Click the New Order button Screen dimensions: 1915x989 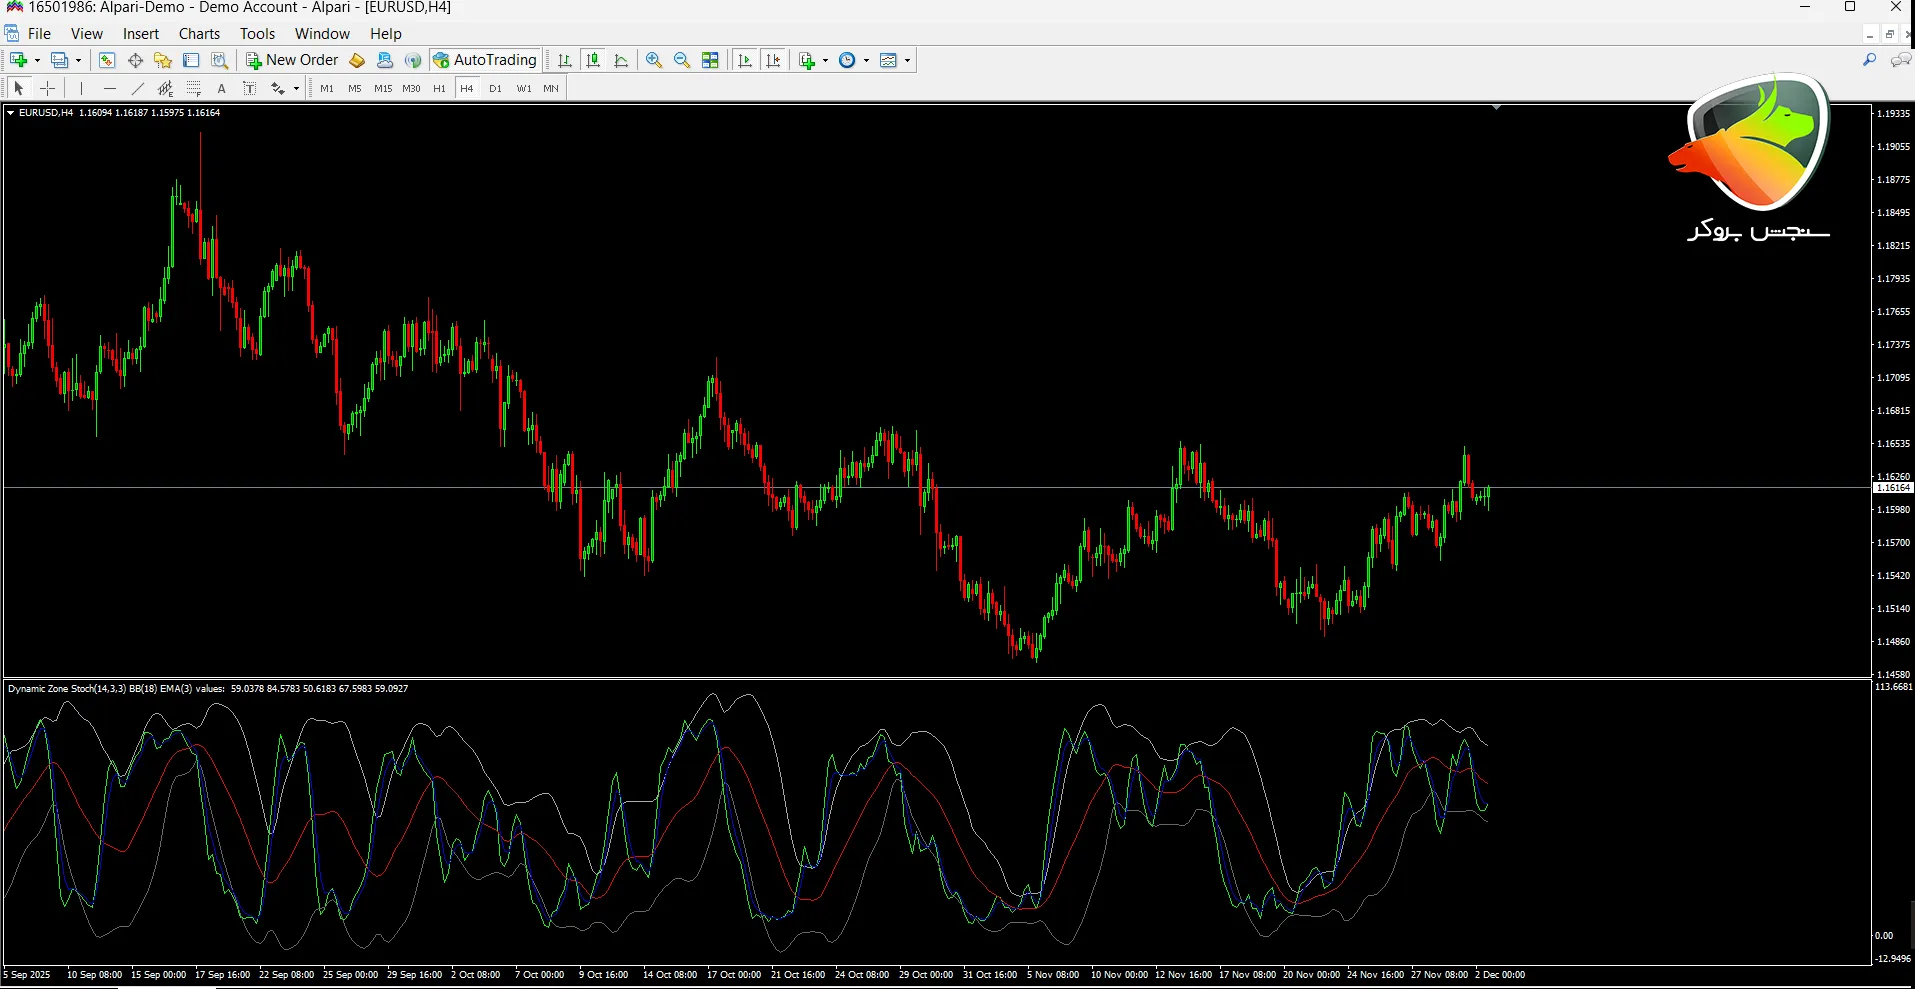pos(292,60)
